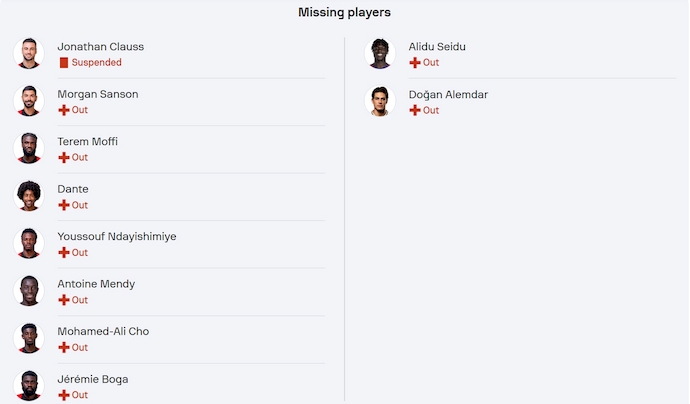Image resolution: width=690 pixels, height=404 pixels.
Task: Click injury icon under Doğan Alemdar
Action: [x=415, y=110]
